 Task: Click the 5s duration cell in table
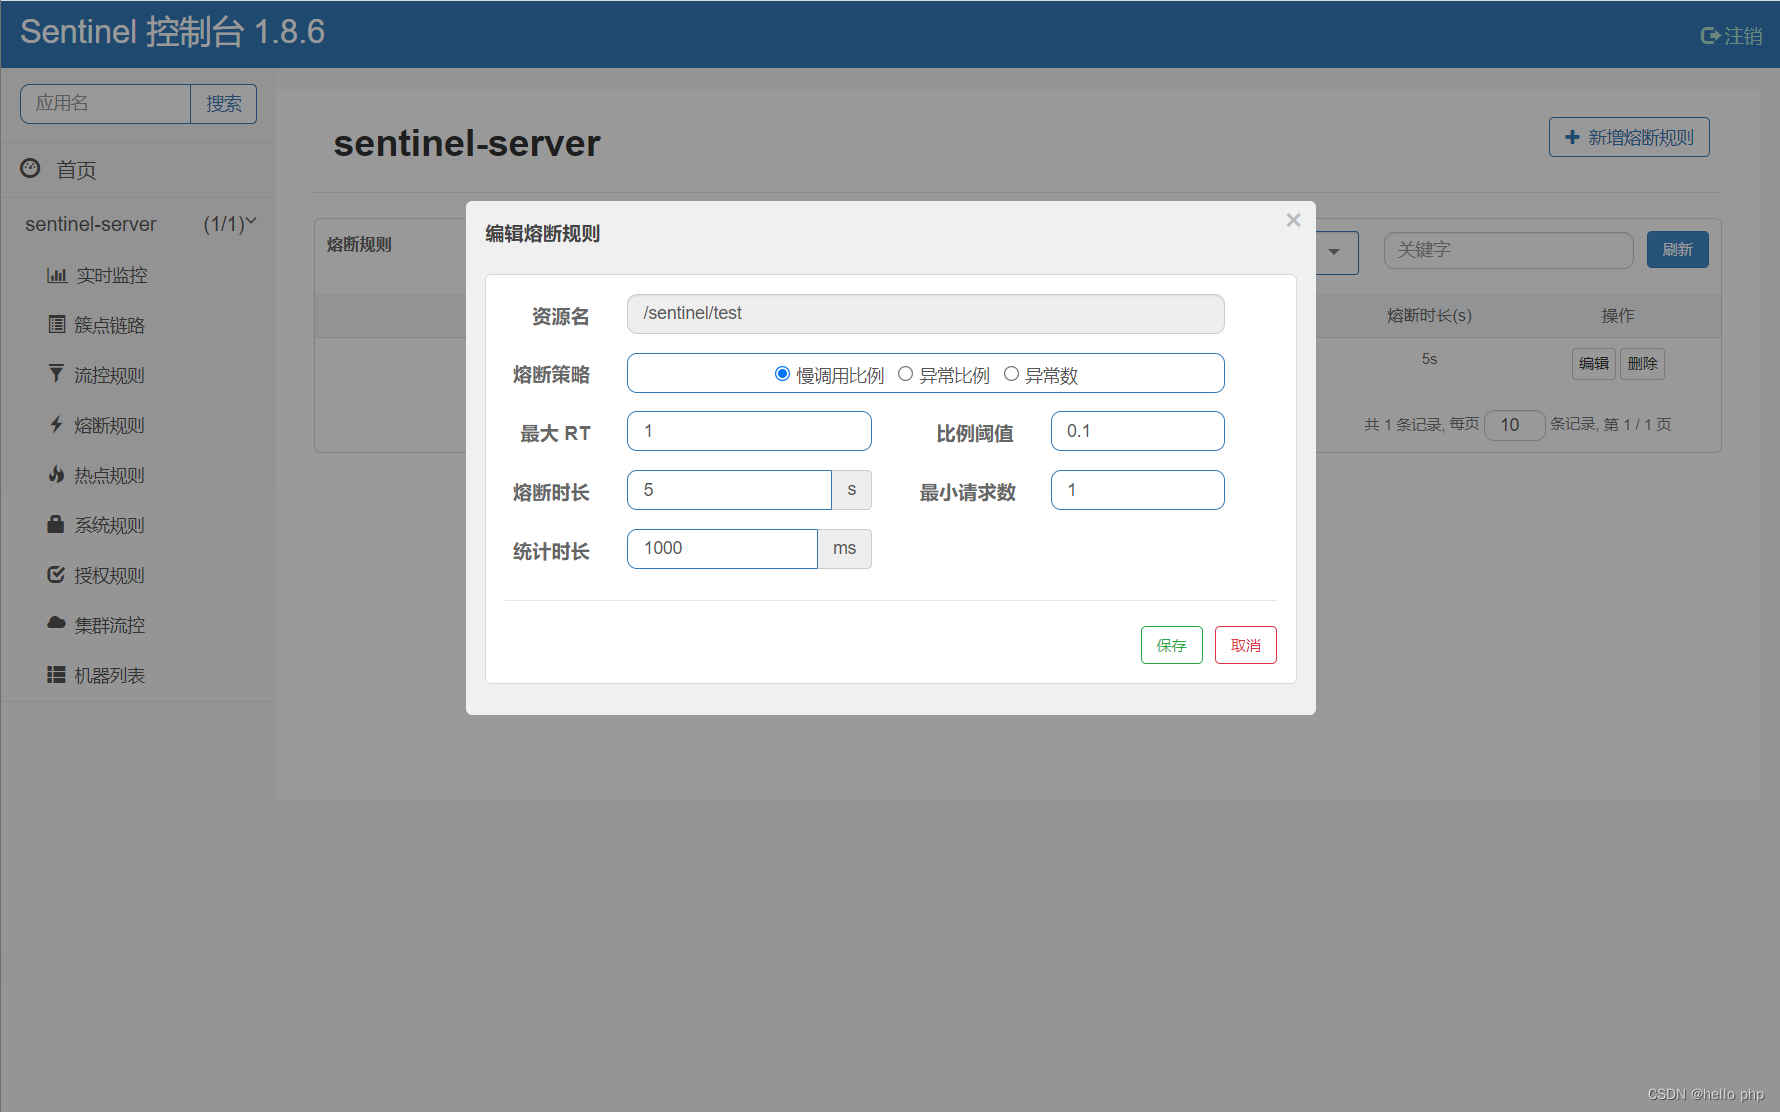(1429, 359)
